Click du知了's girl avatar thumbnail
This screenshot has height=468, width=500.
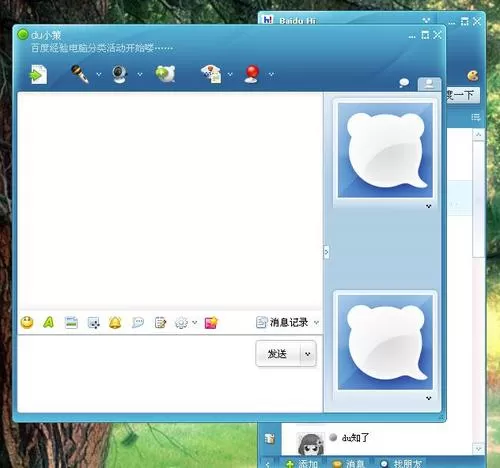click(311, 444)
